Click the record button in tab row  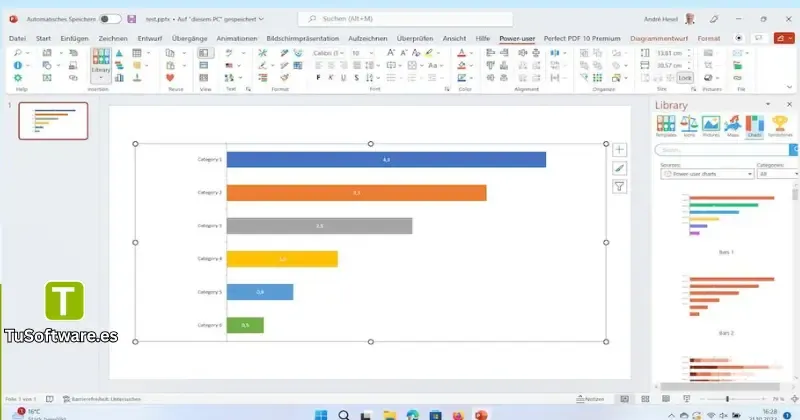[738, 38]
